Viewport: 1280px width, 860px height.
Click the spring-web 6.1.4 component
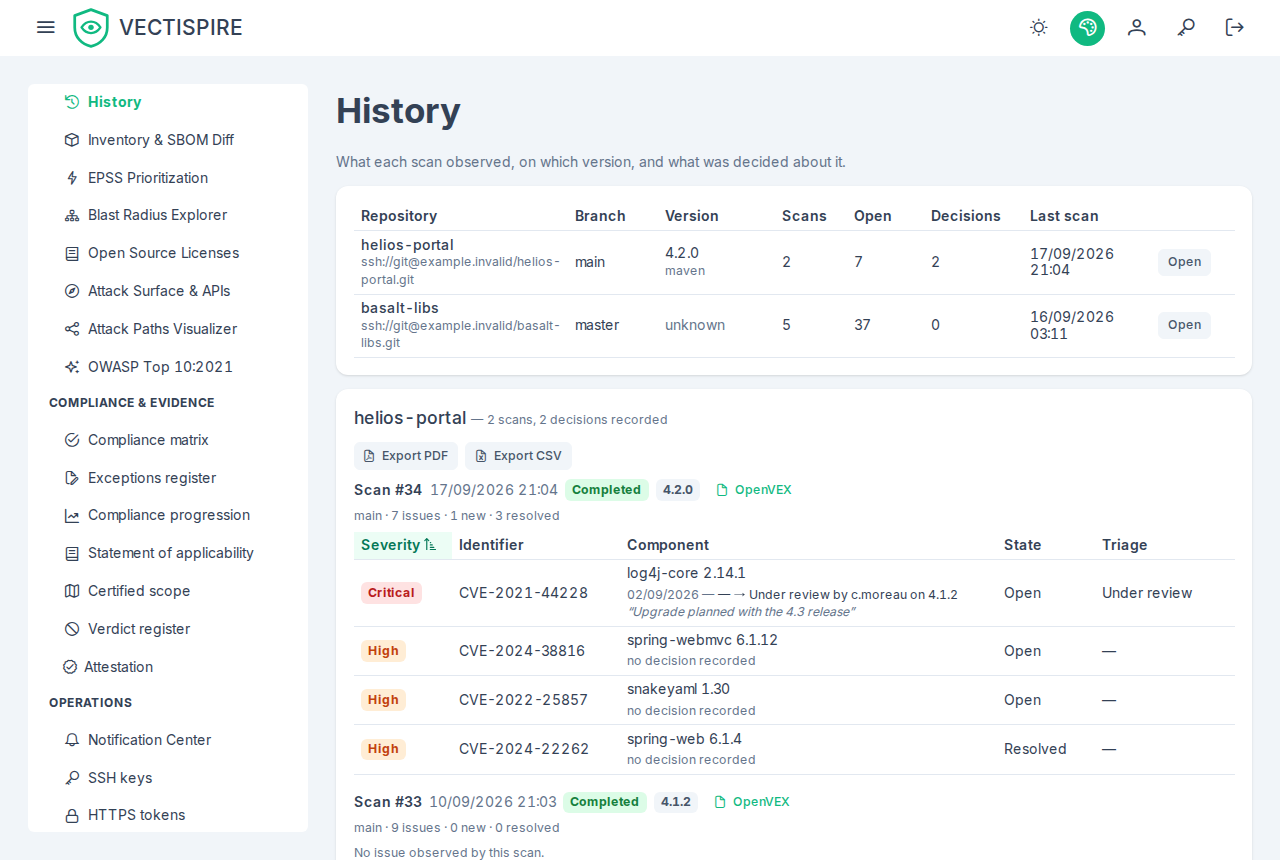684,739
